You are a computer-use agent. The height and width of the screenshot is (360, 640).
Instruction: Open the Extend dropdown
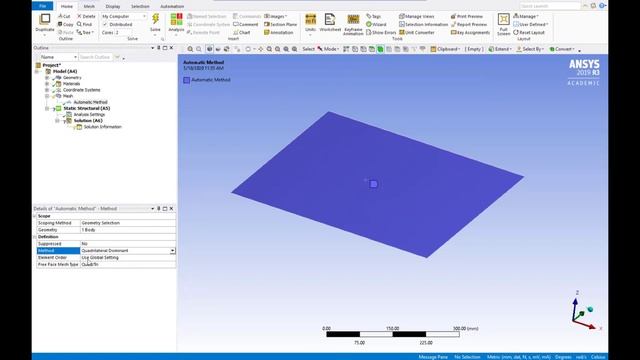tap(500, 49)
